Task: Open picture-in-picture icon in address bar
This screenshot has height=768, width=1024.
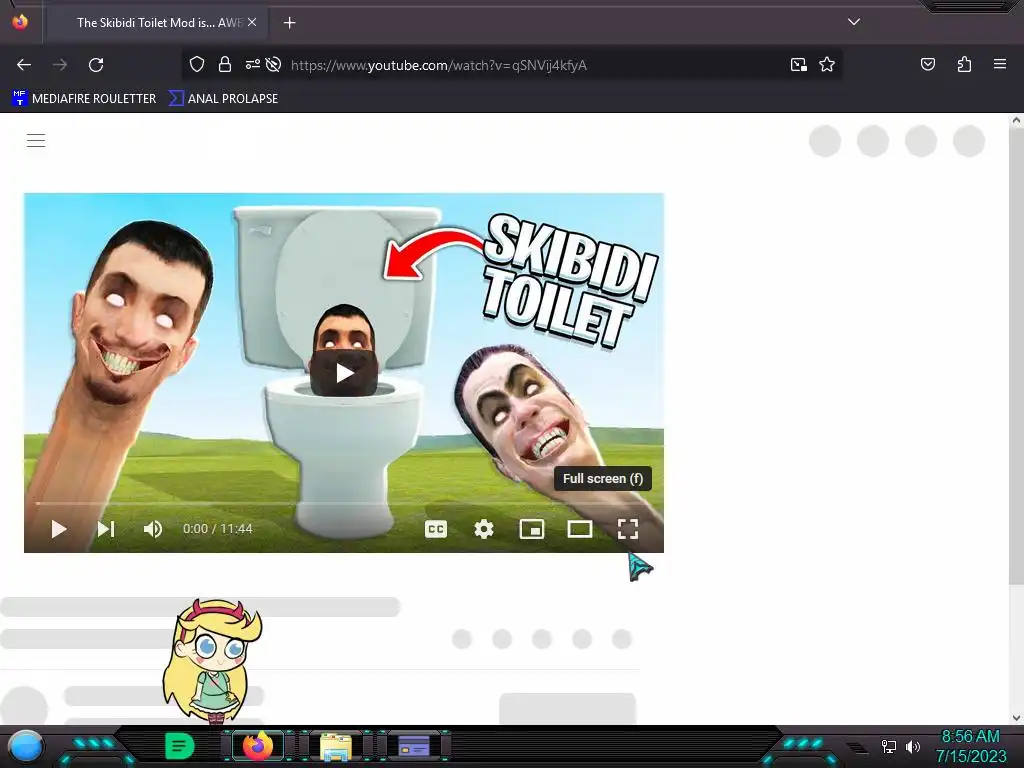Action: (x=799, y=65)
